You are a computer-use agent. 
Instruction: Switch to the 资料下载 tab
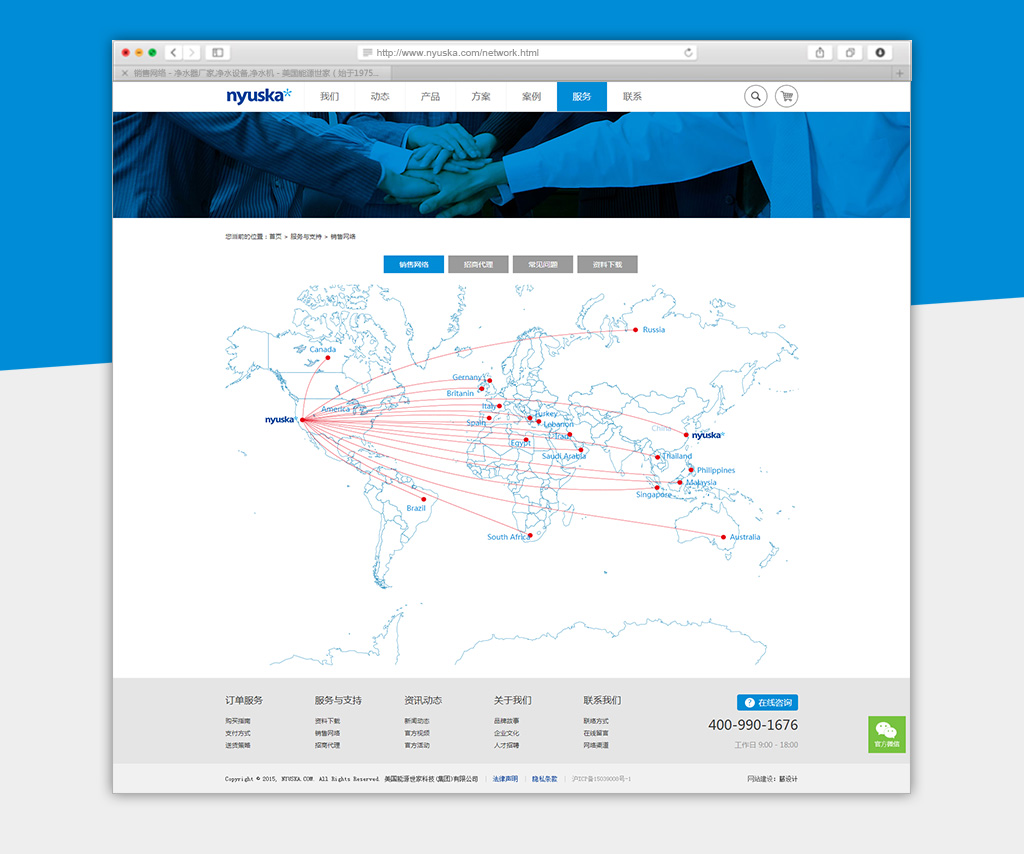pos(607,265)
